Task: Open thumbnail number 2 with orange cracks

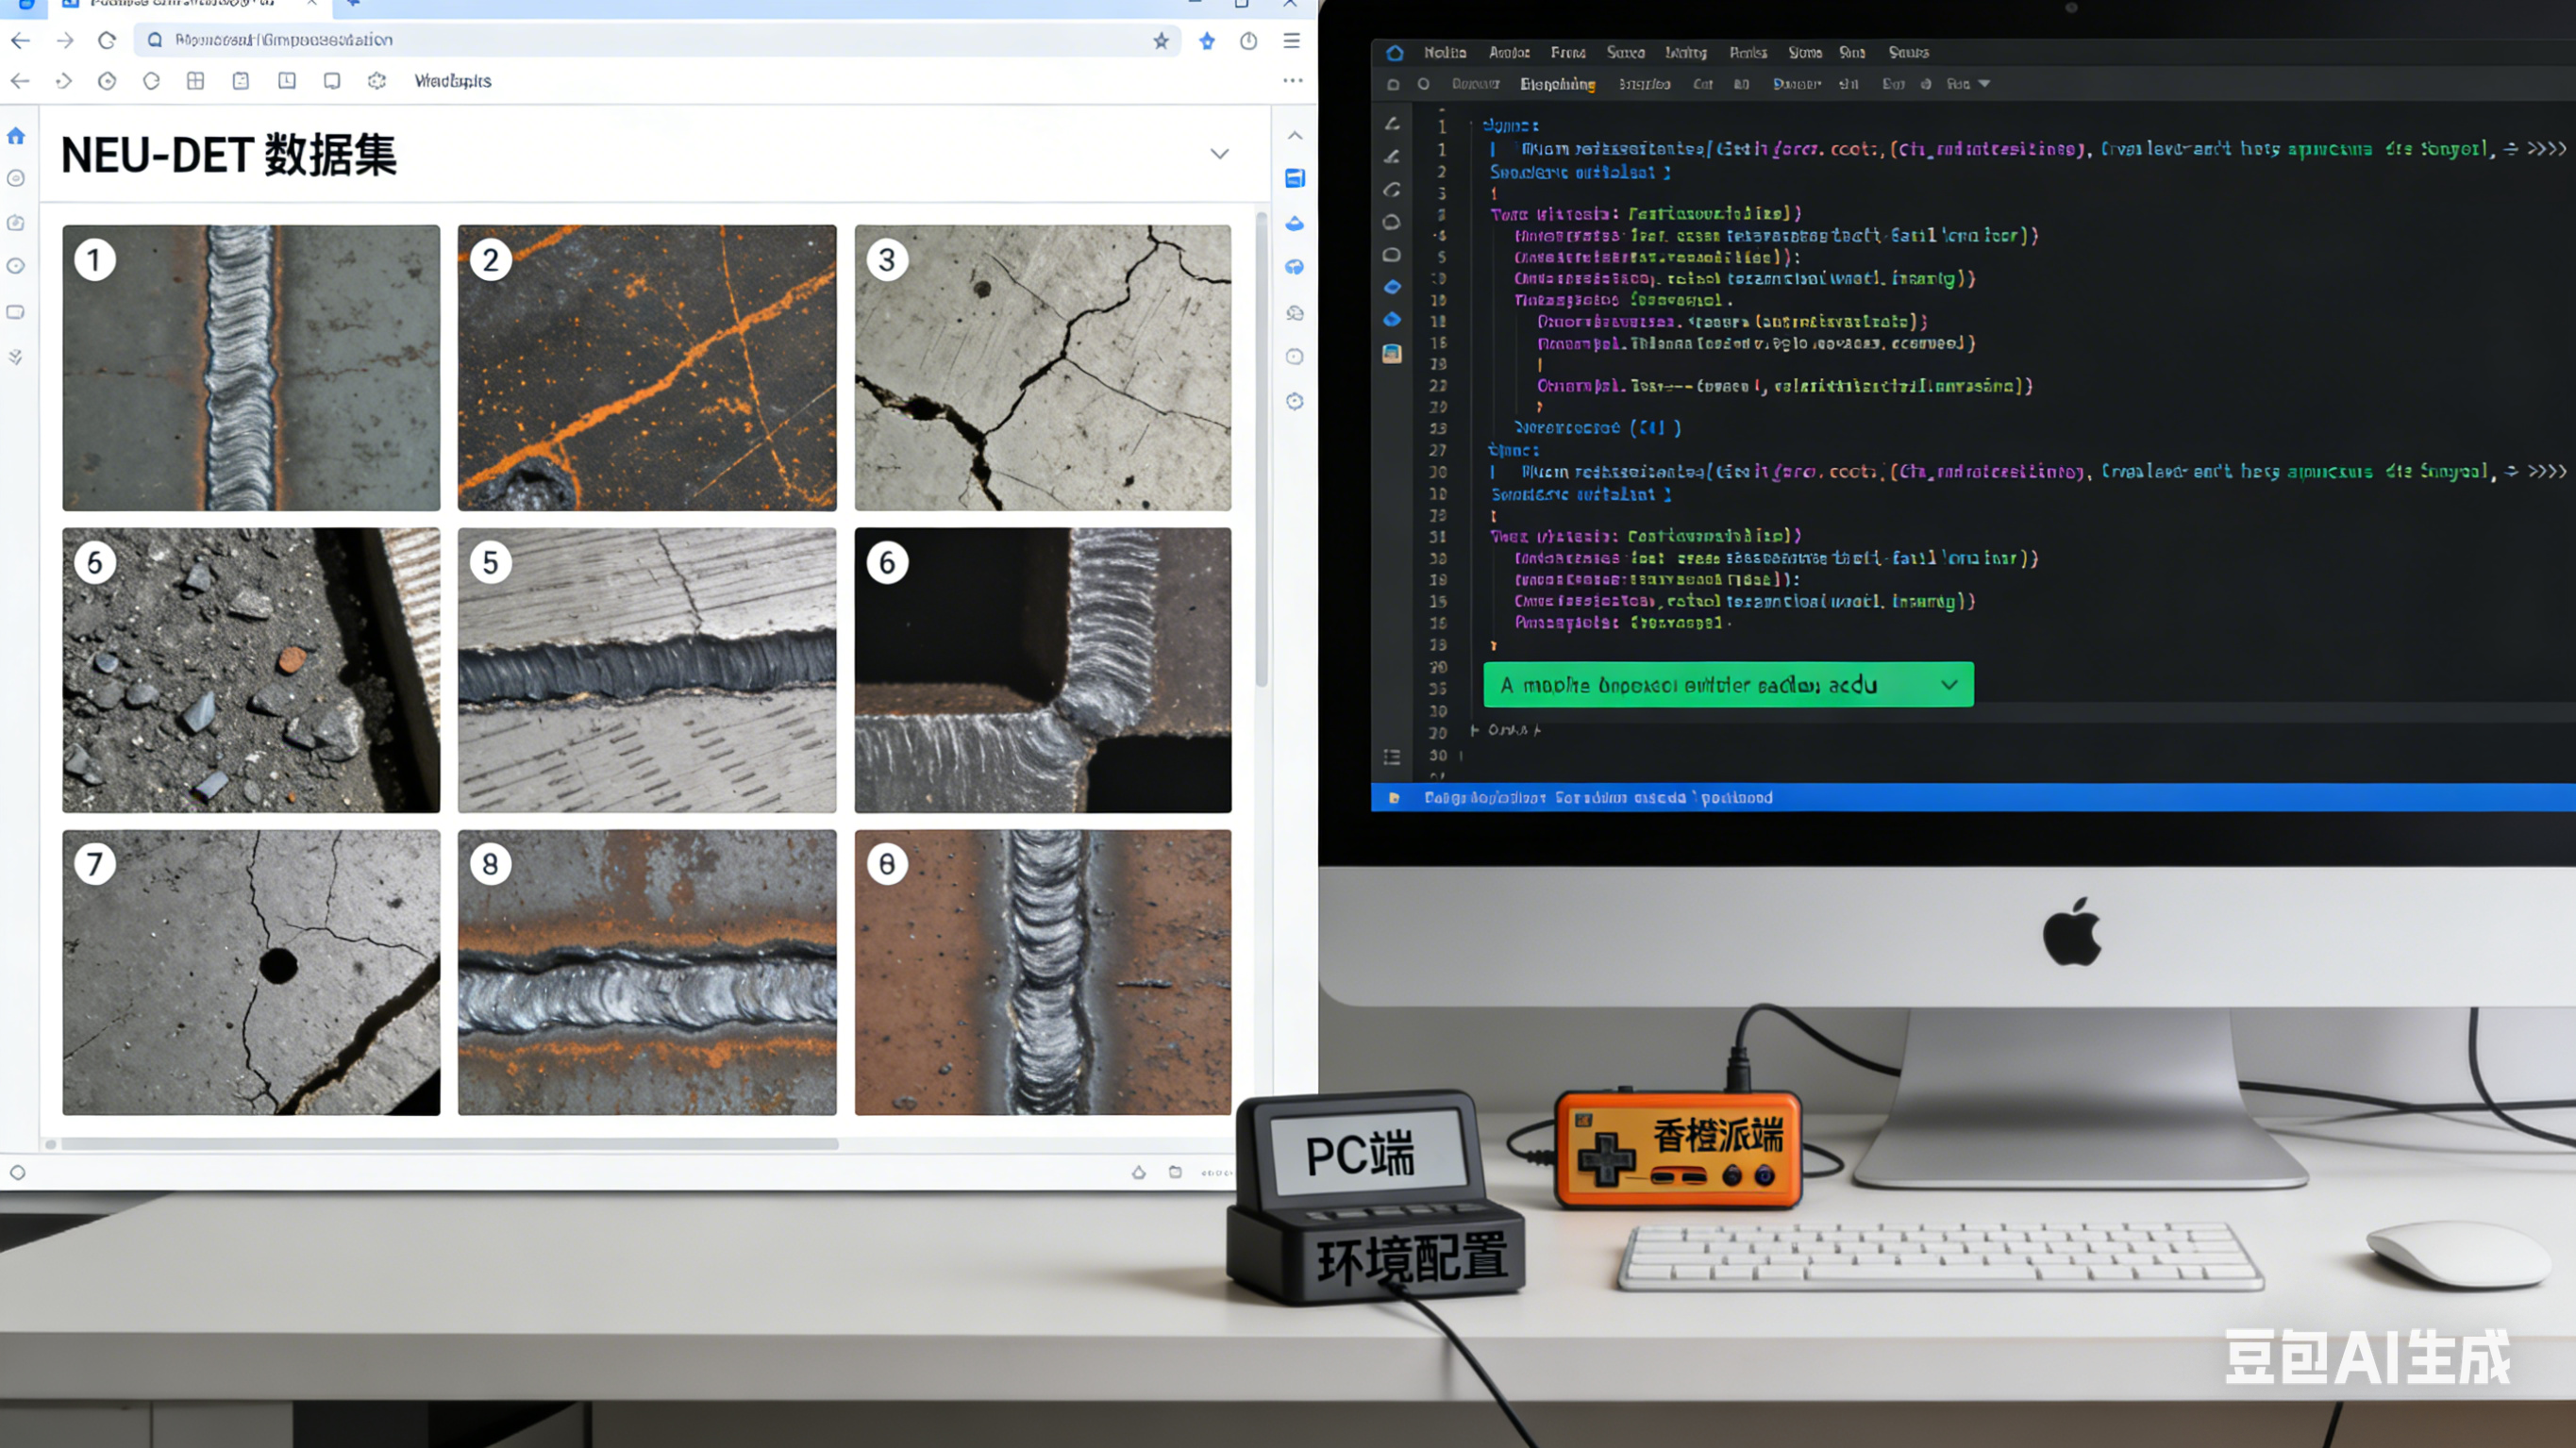Action: pos(646,367)
